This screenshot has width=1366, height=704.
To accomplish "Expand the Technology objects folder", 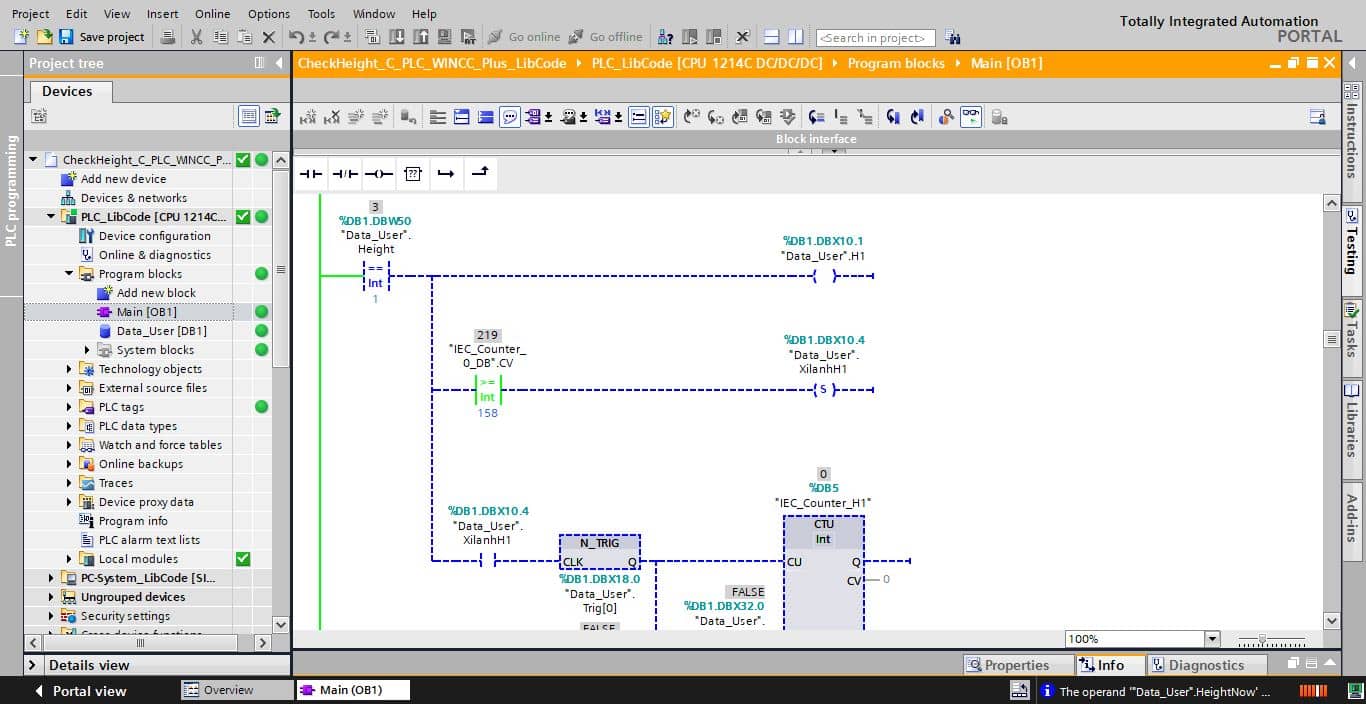I will coord(69,369).
